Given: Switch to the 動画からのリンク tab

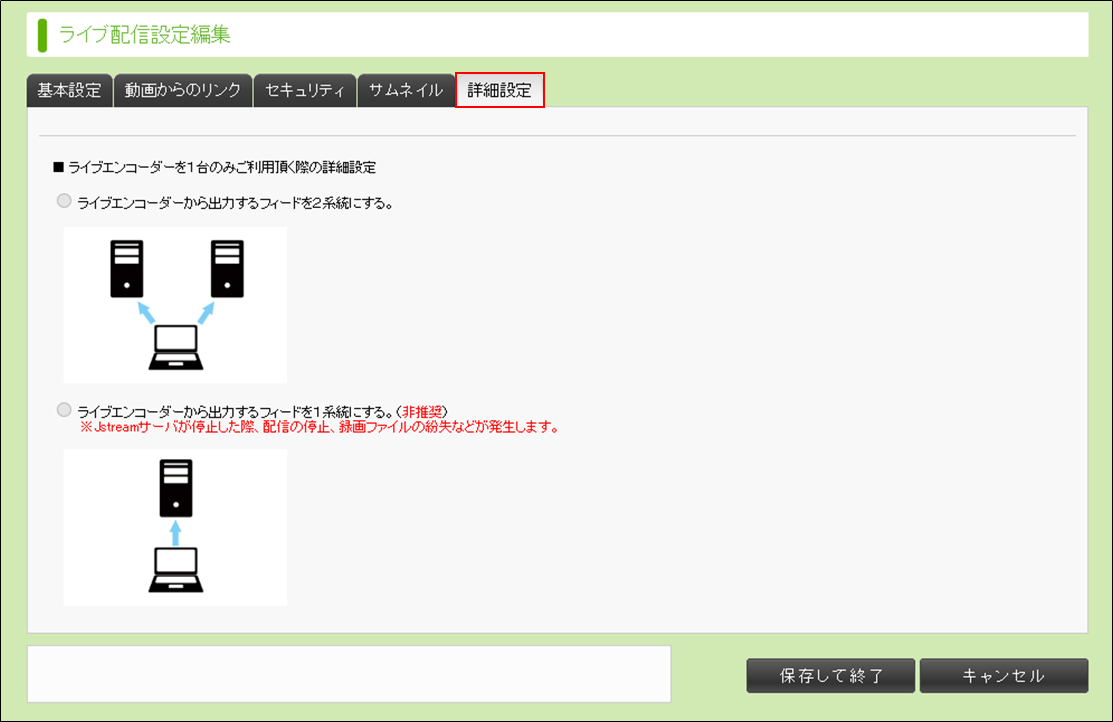Looking at the screenshot, I should (183, 91).
